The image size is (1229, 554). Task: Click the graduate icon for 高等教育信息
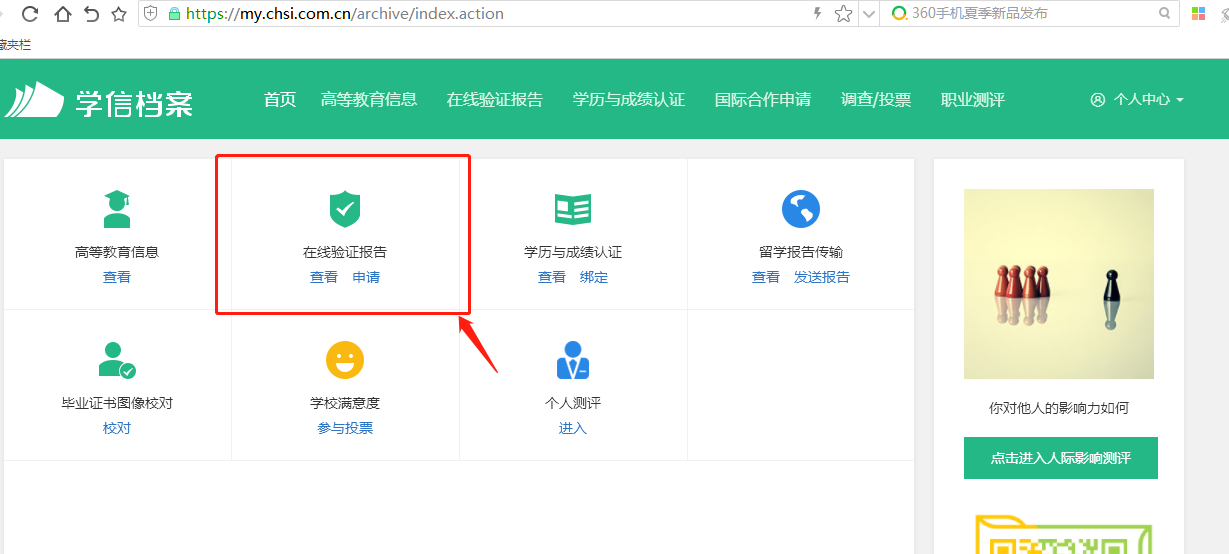(117, 209)
